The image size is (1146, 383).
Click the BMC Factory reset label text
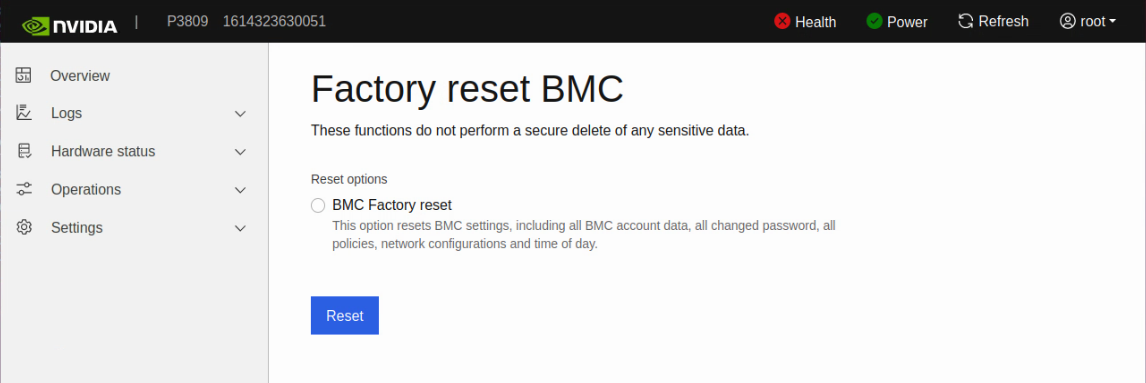(392, 205)
